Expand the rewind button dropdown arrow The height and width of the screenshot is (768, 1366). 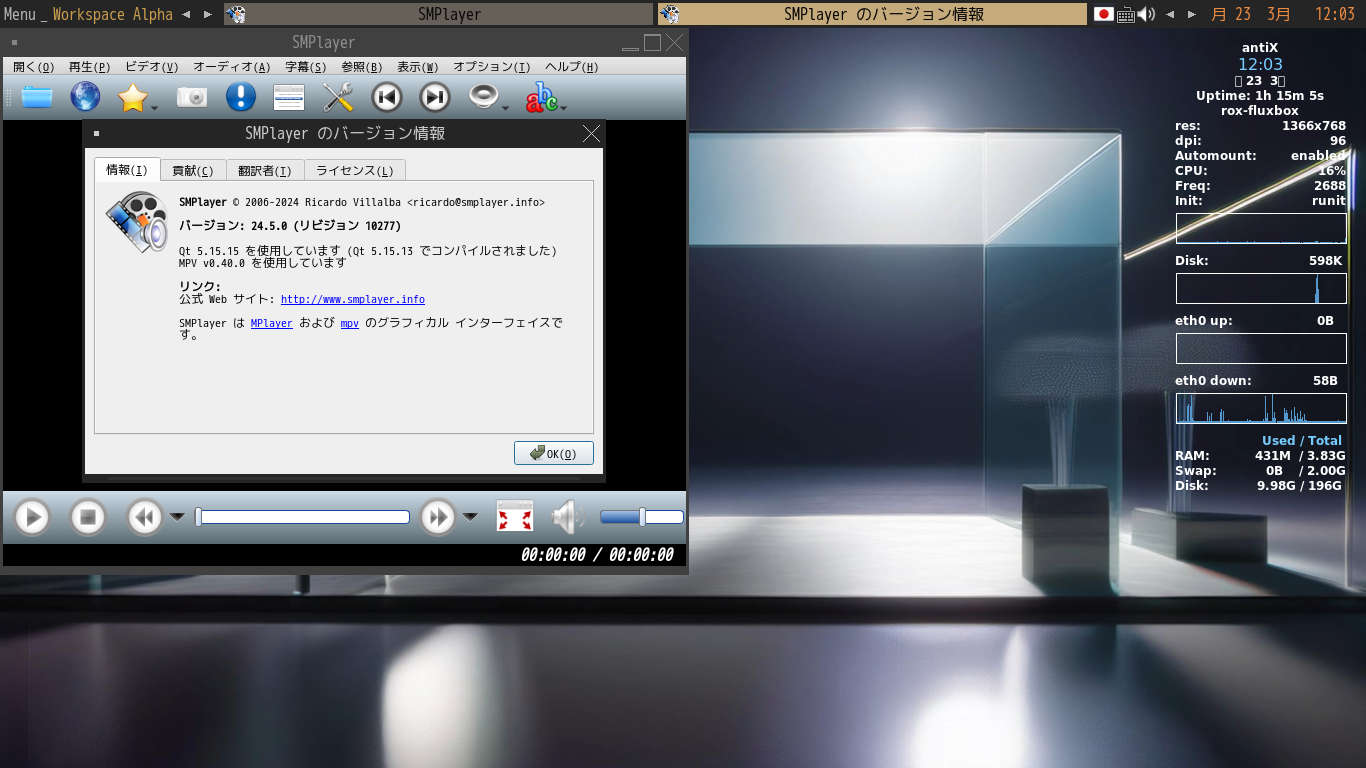coord(177,517)
